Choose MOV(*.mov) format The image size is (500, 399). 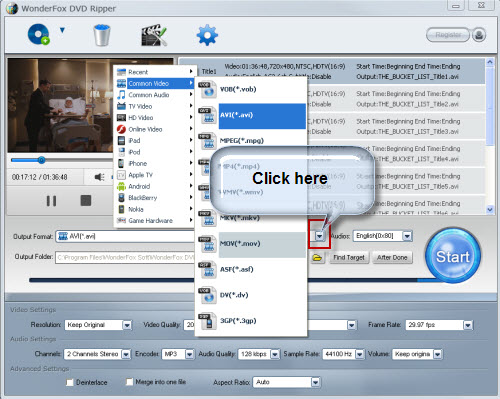(251, 244)
